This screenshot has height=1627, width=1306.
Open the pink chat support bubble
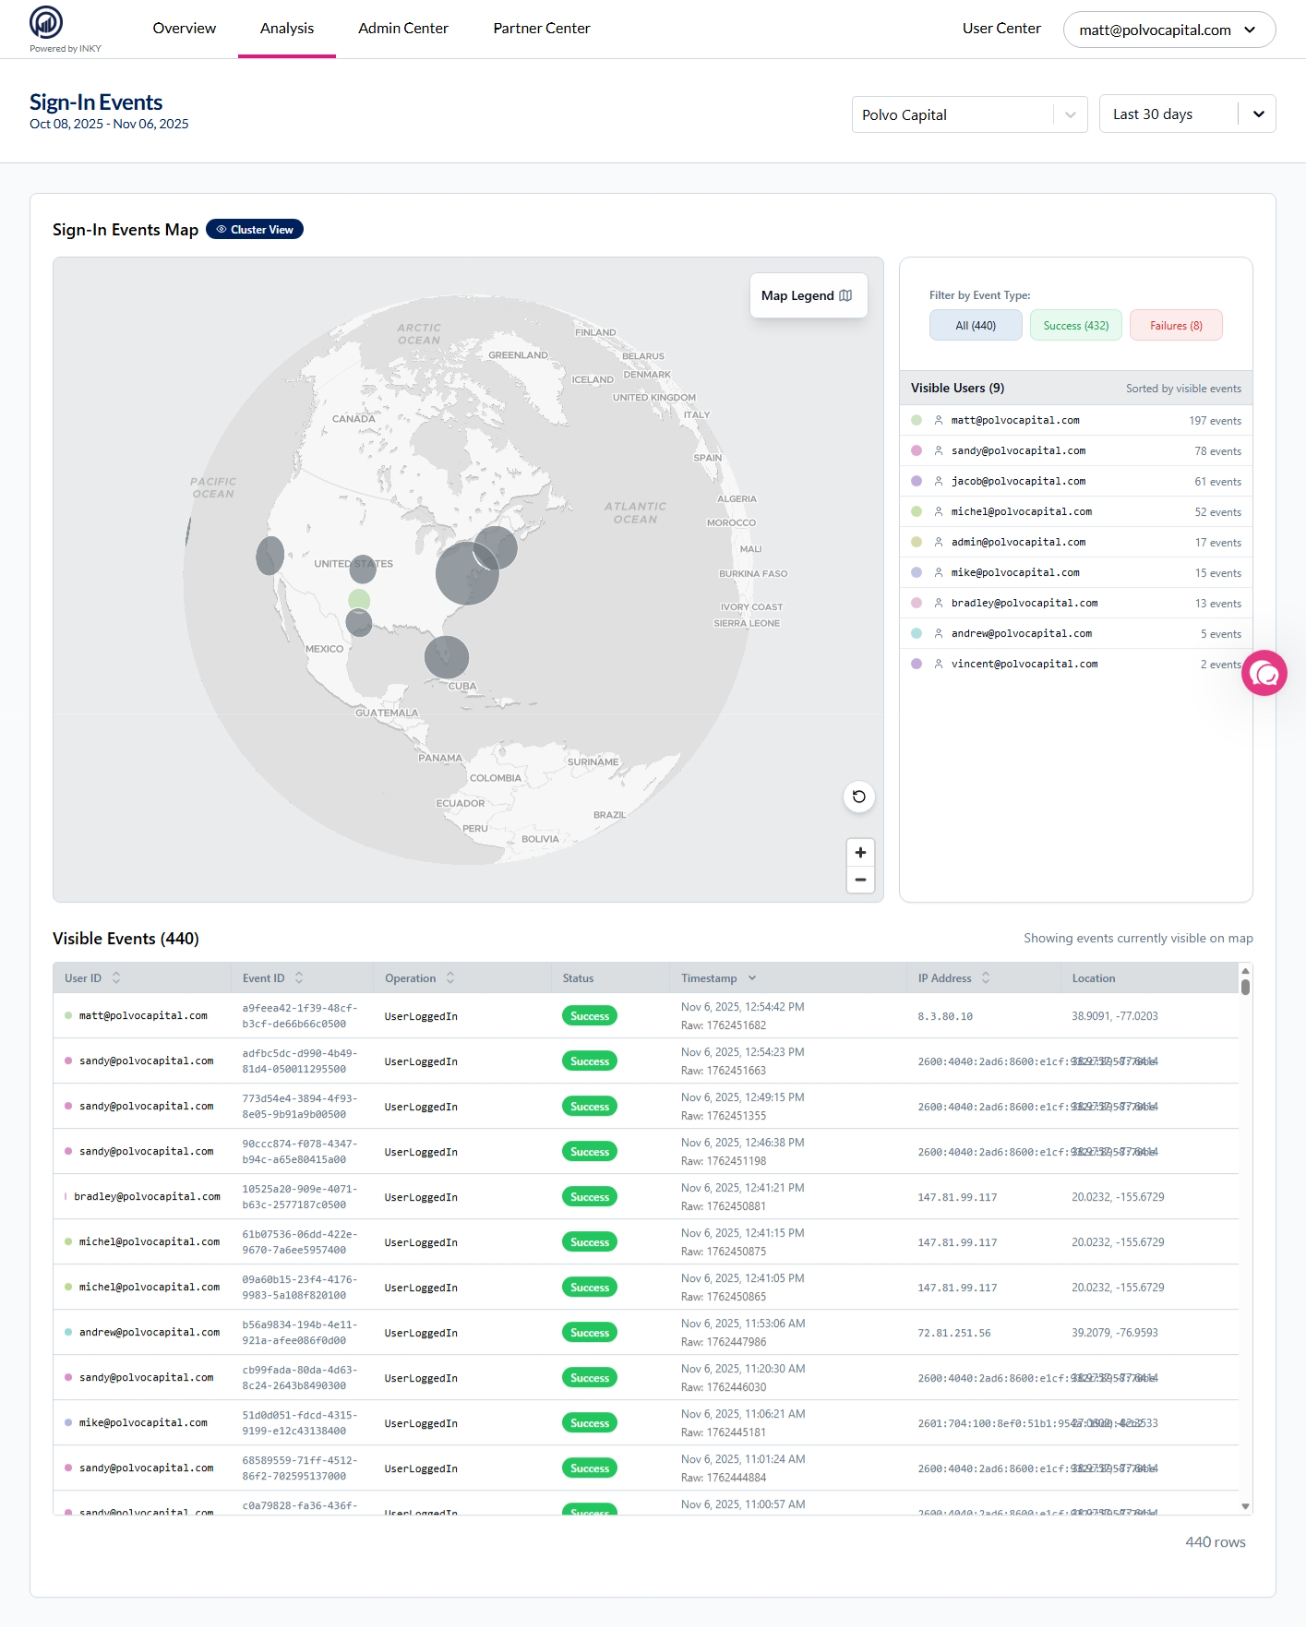coord(1264,674)
